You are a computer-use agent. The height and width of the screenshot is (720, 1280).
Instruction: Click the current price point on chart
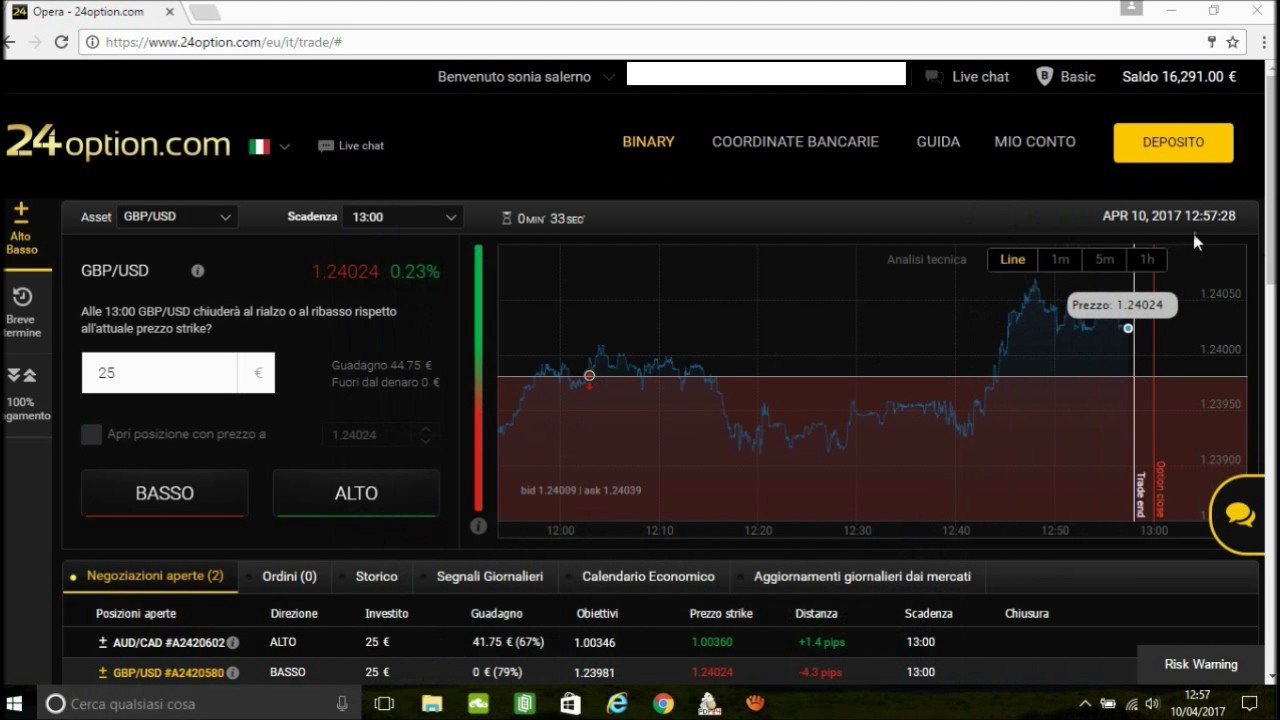click(x=1128, y=328)
